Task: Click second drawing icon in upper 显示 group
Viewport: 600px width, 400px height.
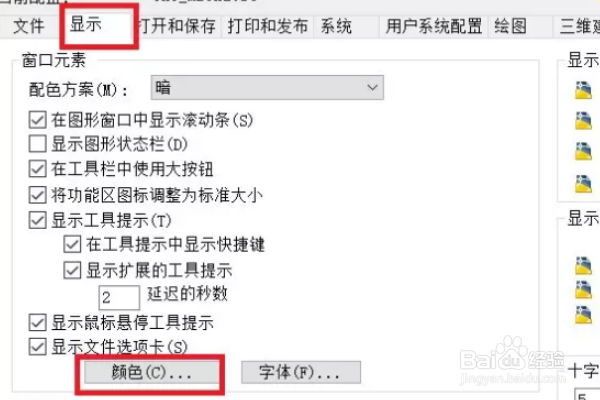Action: [583, 121]
